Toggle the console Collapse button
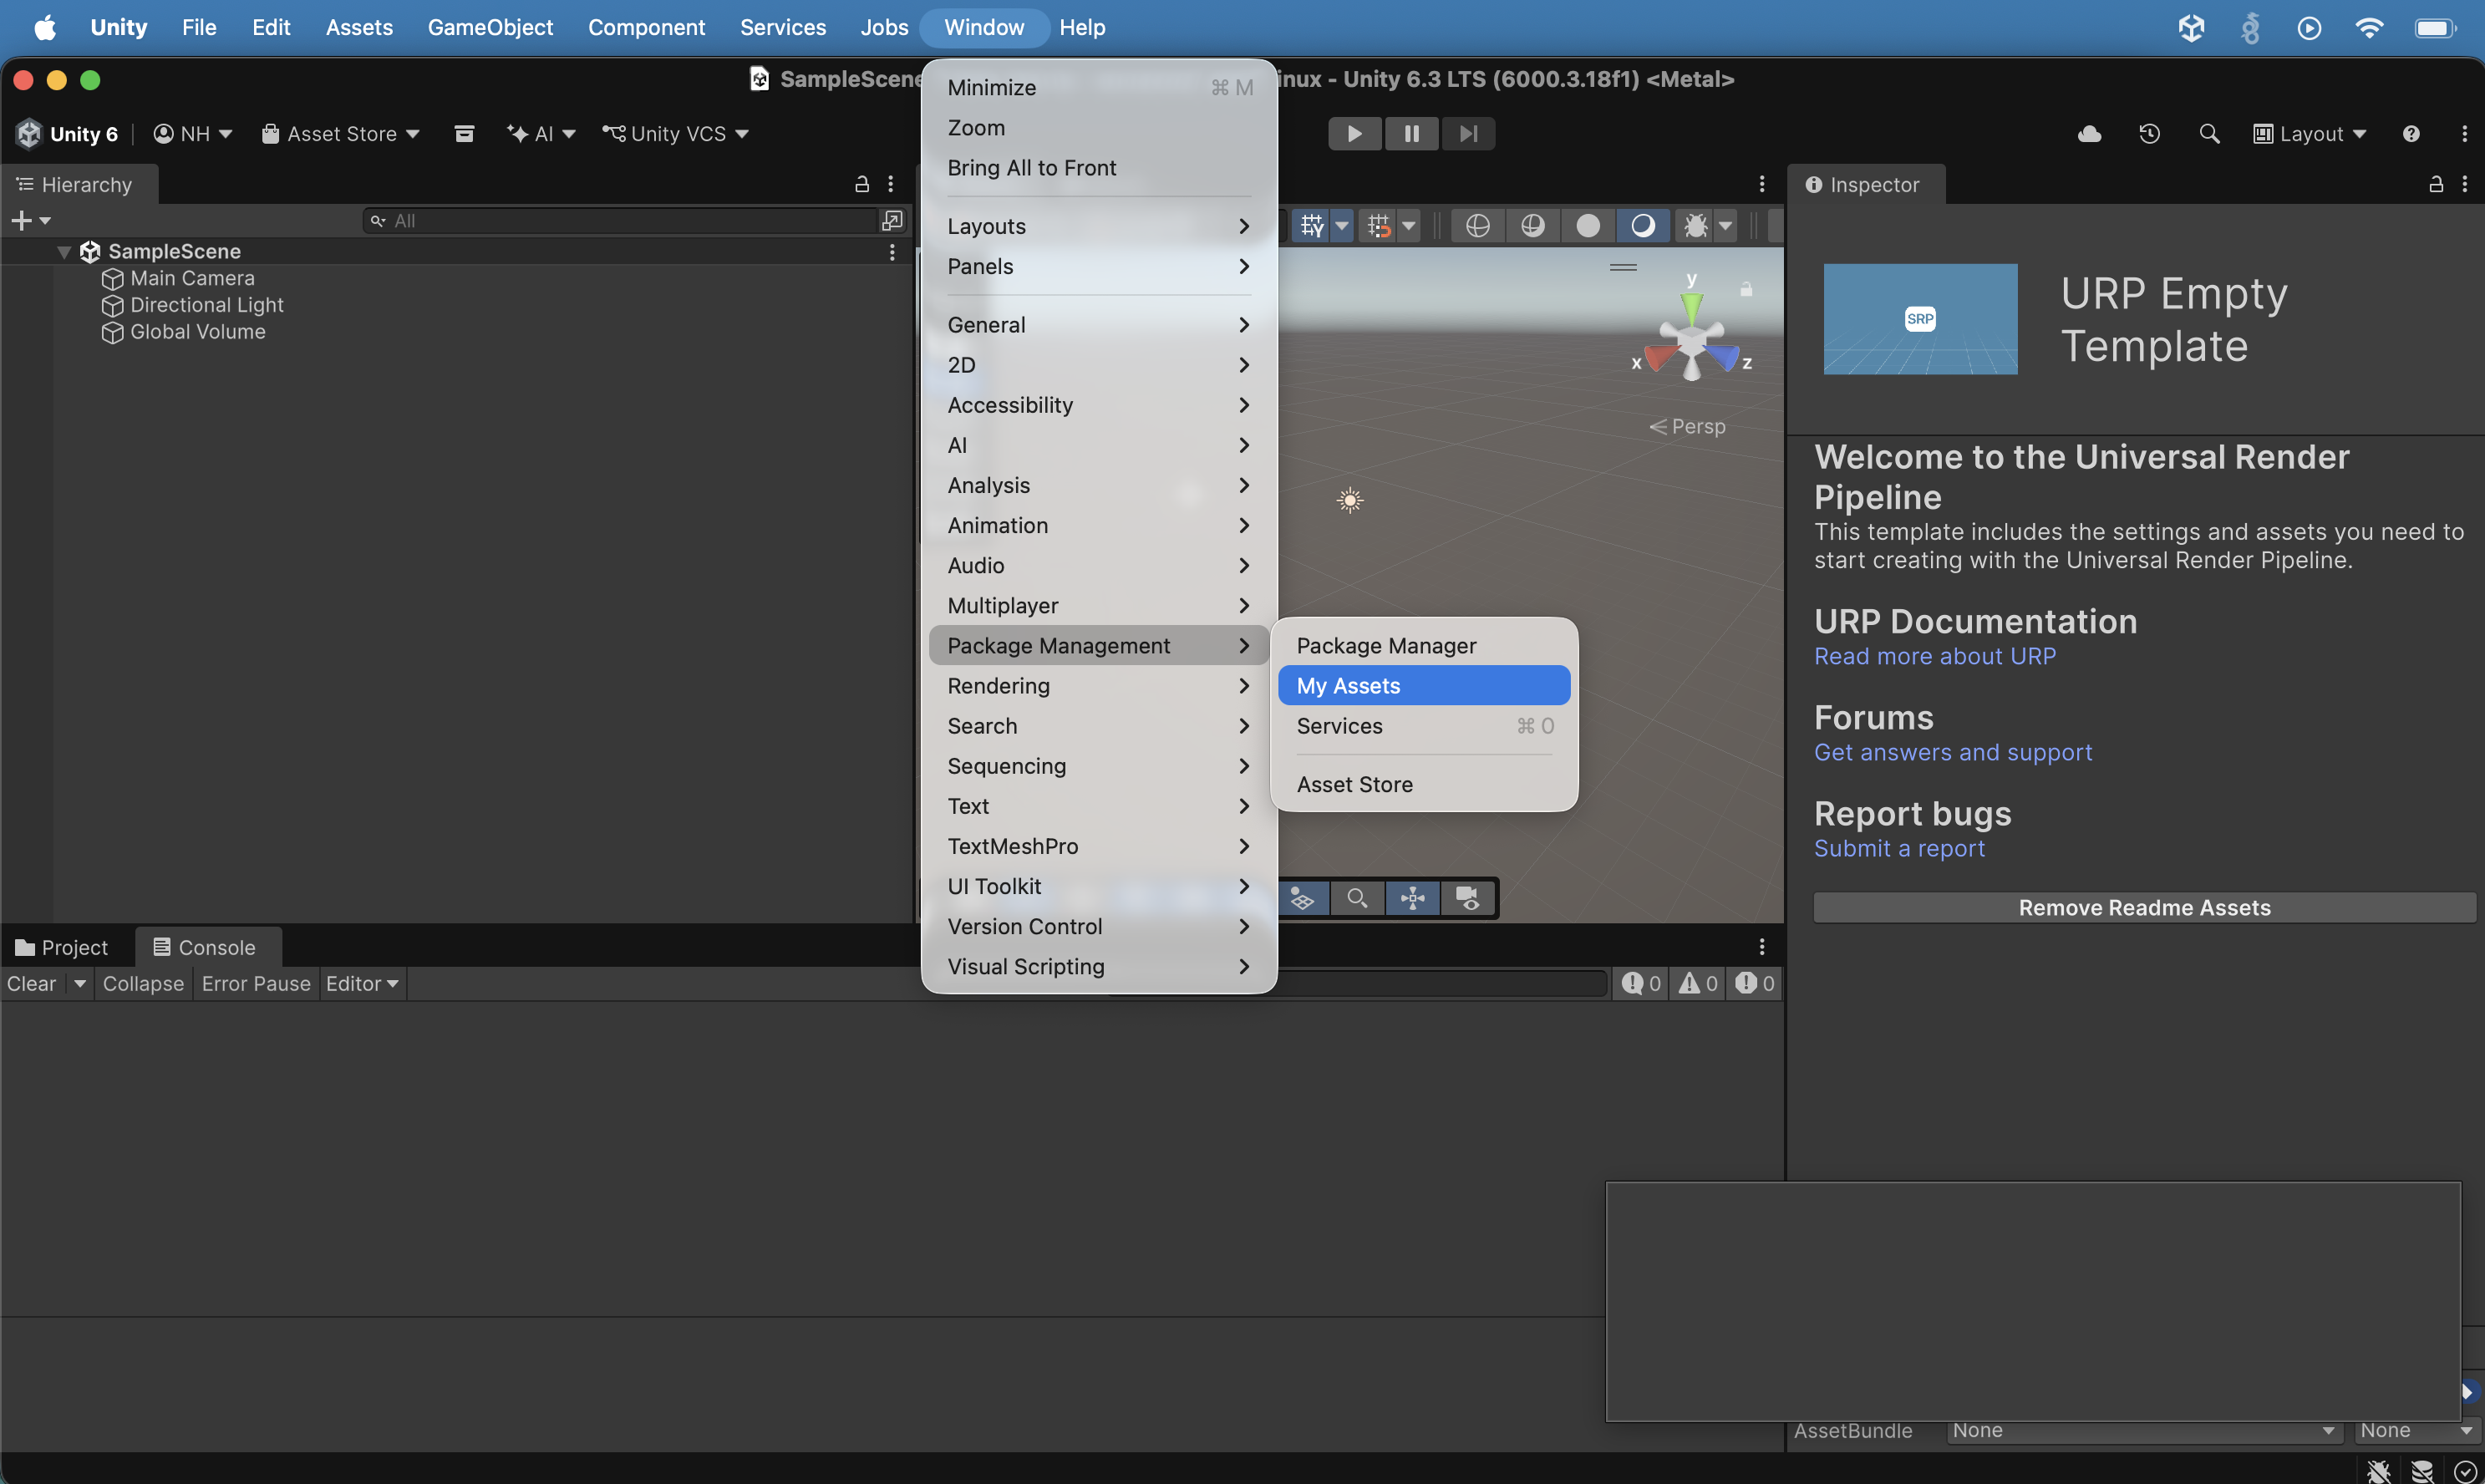Screen dimensions: 2485x1484 (143, 983)
